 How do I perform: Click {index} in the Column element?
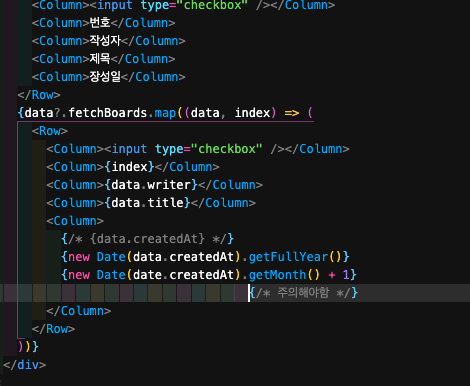pos(129,167)
